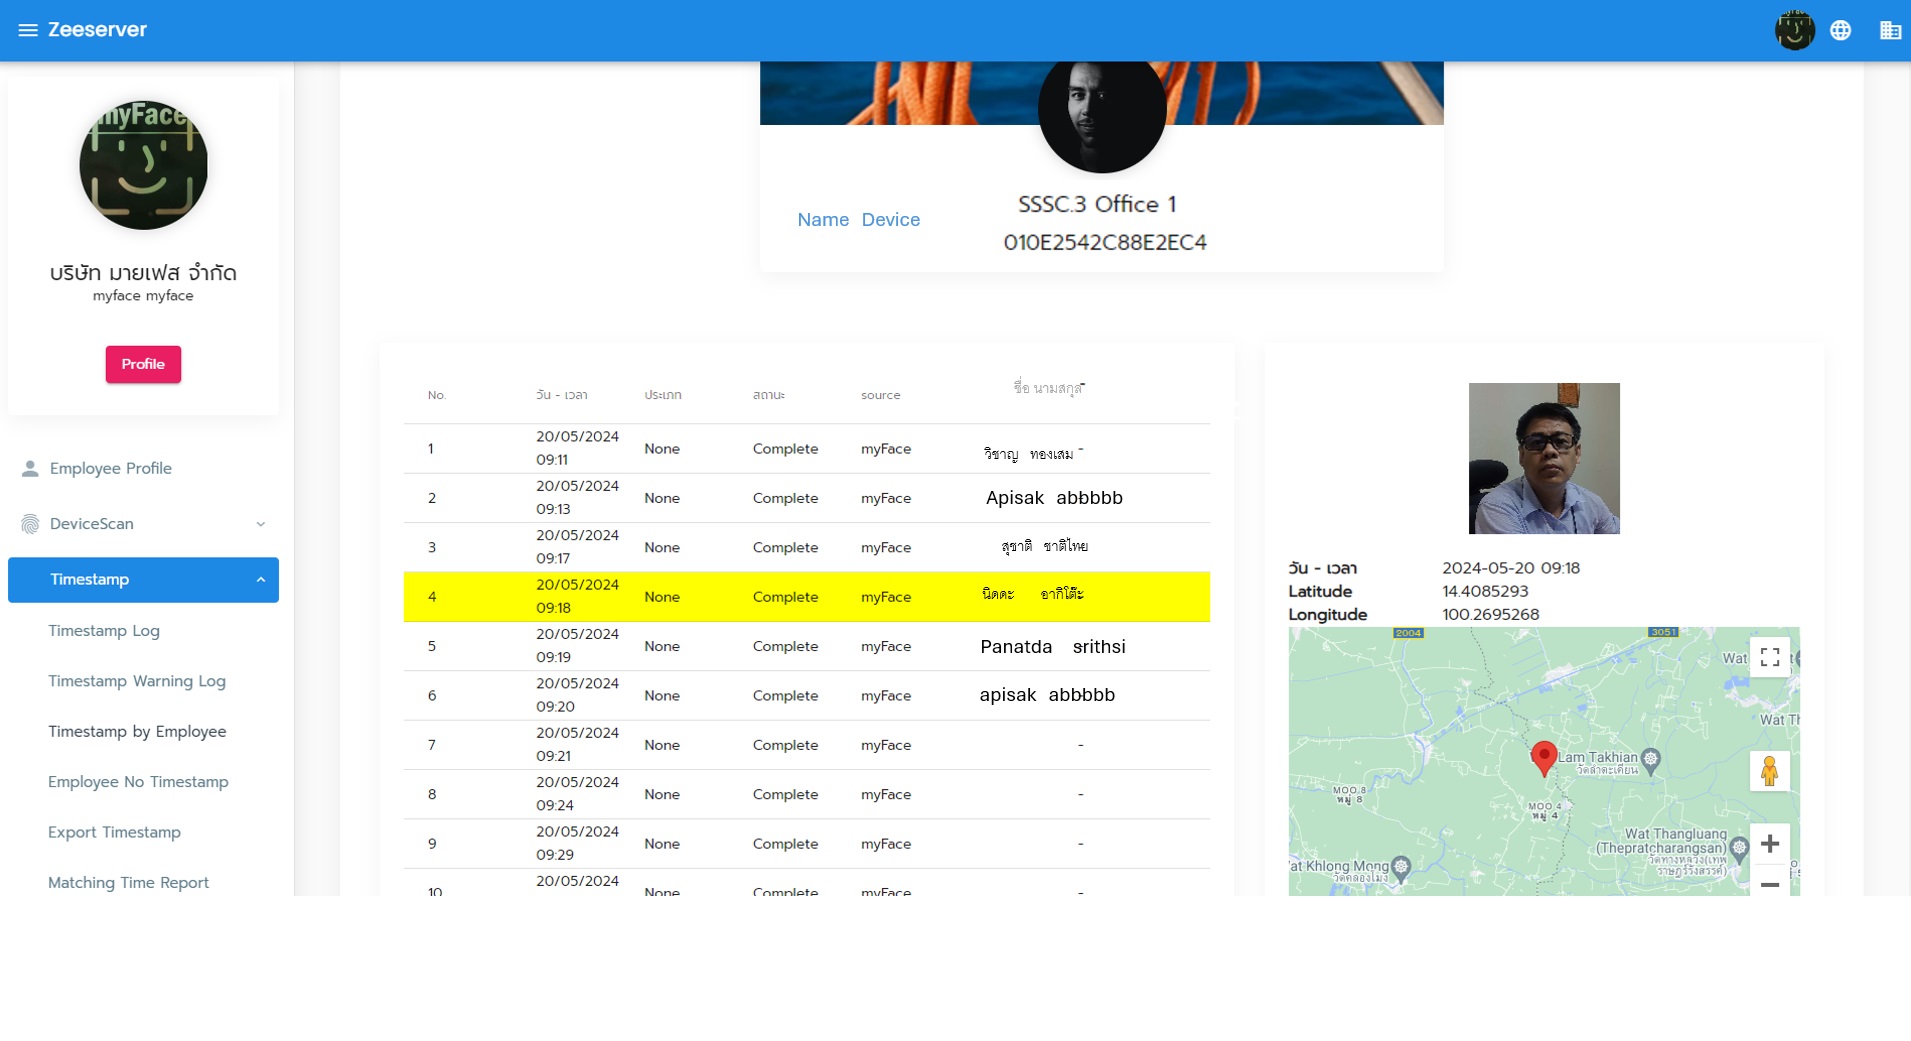Click the SSSC.3 Office 1 title
The width and height of the screenshot is (1911, 1041).
click(1097, 204)
